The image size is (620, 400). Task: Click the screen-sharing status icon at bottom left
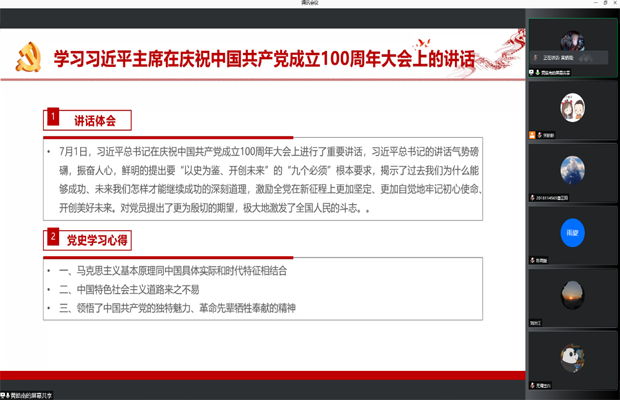tap(5, 396)
